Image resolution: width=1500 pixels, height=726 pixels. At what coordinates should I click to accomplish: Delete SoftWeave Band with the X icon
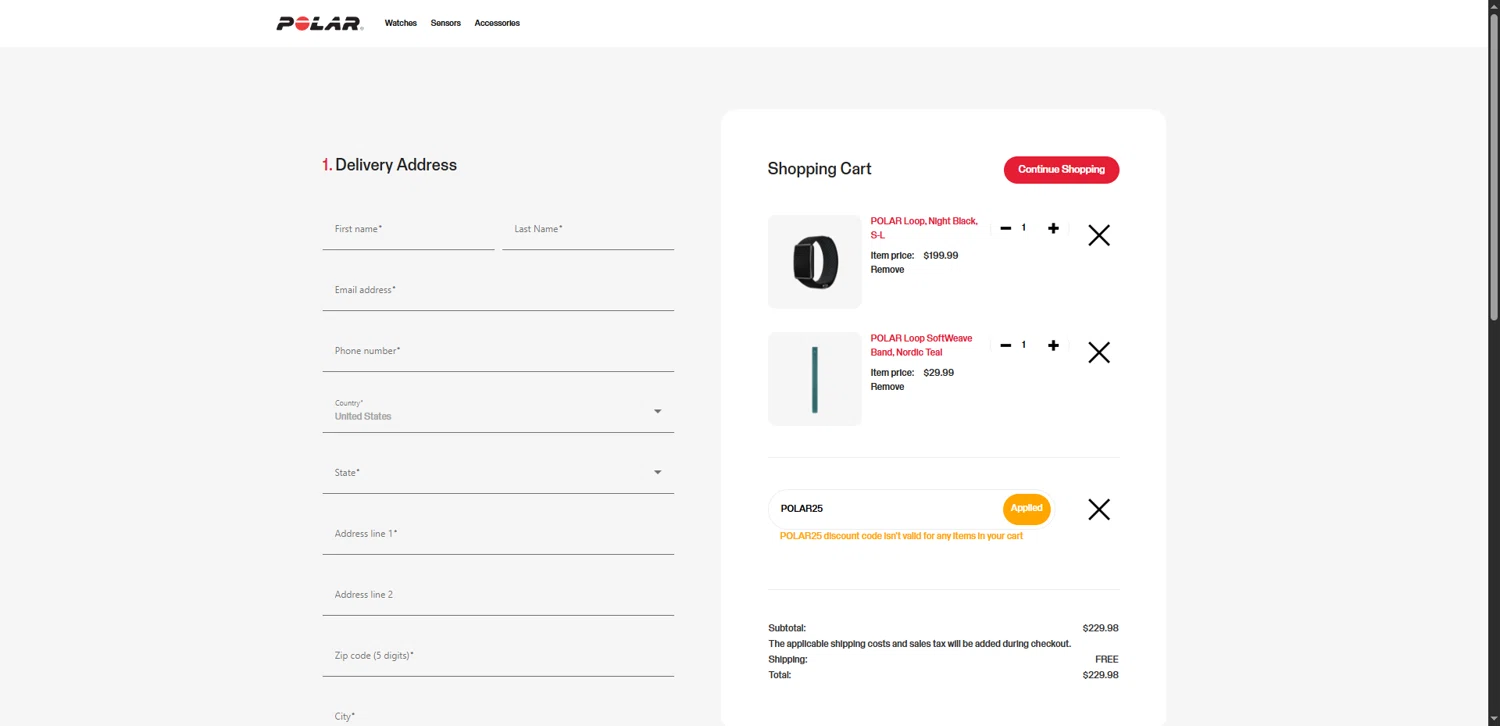pyautogui.click(x=1099, y=352)
